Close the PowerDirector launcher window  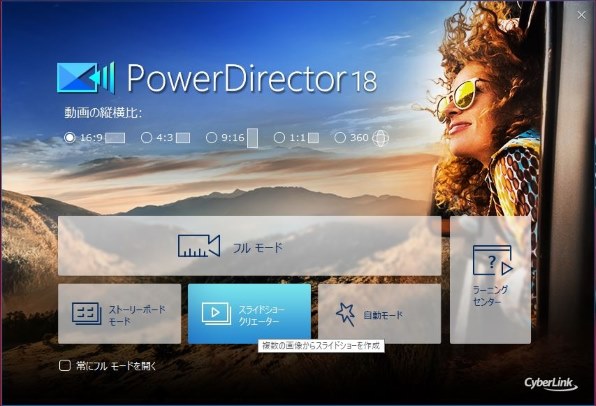point(581,15)
